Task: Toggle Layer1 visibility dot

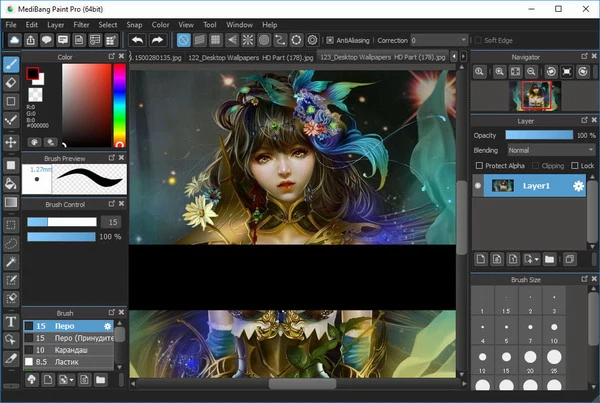Action: point(478,186)
